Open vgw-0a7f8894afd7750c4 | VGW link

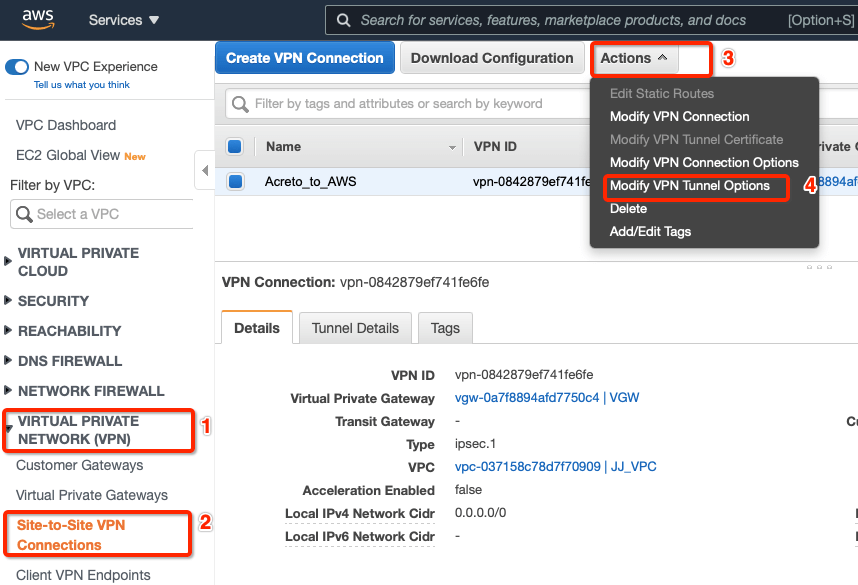[x=547, y=398]
